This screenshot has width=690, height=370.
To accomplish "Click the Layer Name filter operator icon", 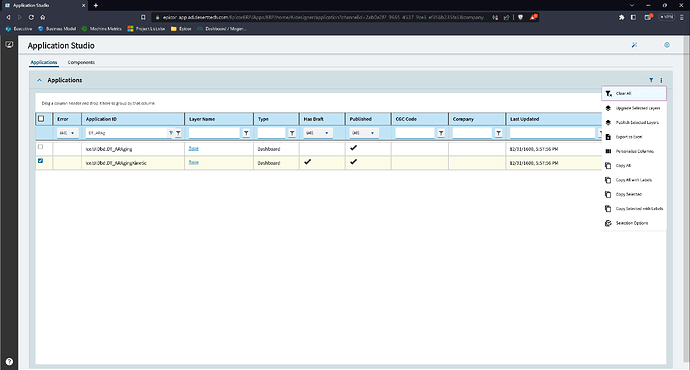I will coord(246,133).
